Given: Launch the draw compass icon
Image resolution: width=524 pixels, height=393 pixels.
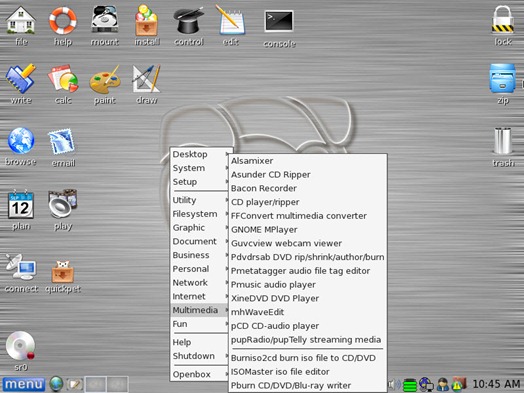Looking at the screenshot, I should 146,79.
